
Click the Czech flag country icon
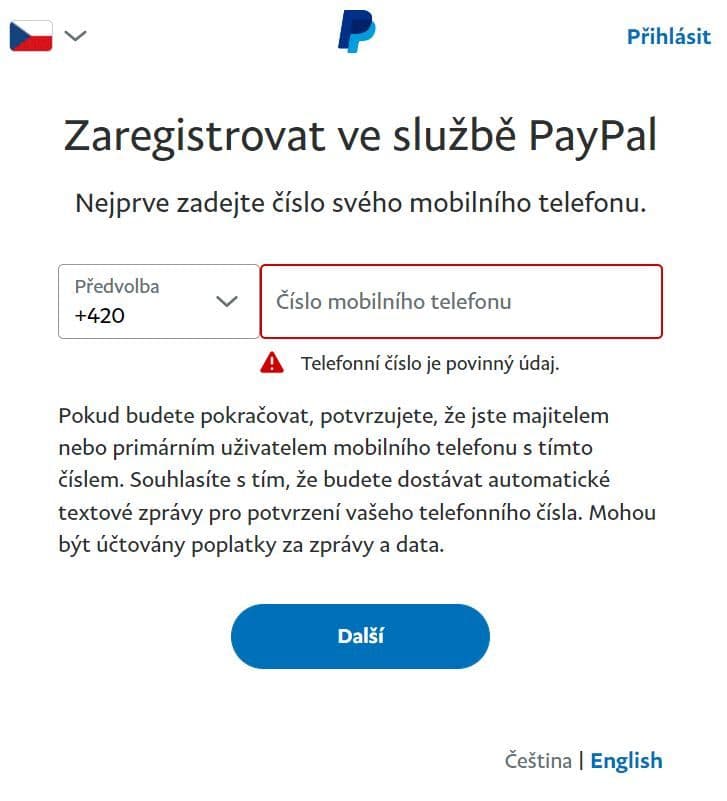tap(31, 36)
